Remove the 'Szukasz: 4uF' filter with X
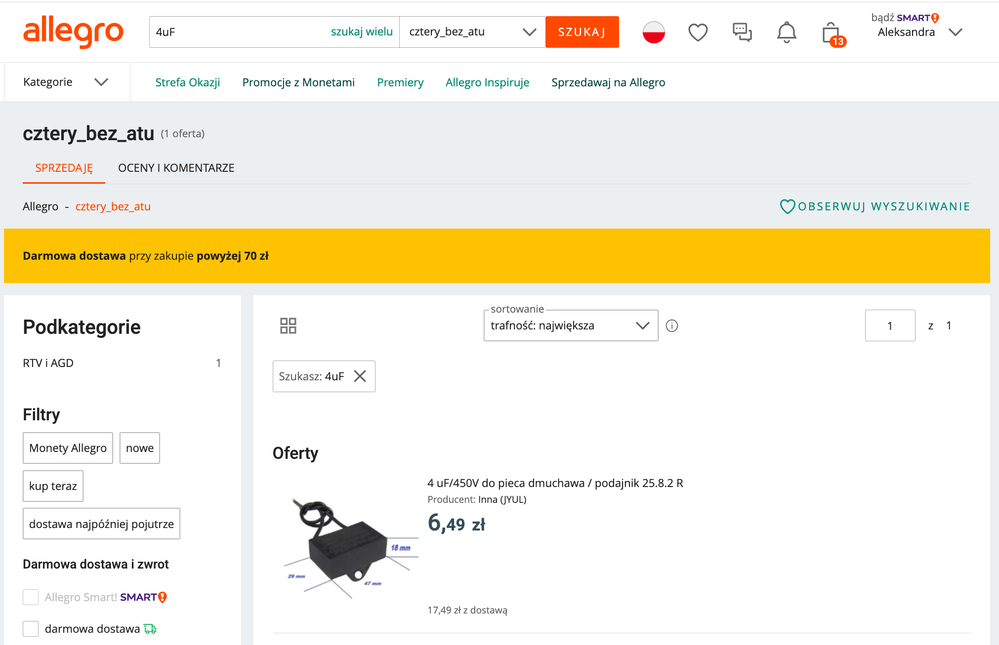Image resolution: width=999 pixels, height=645 pixels. [x=360, y=376]
